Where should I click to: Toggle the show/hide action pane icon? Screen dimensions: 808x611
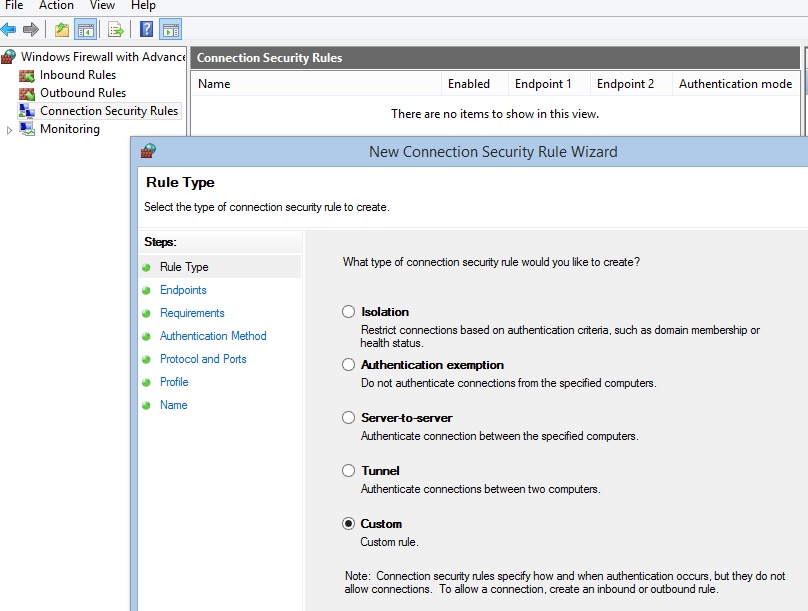click(171, 29)
